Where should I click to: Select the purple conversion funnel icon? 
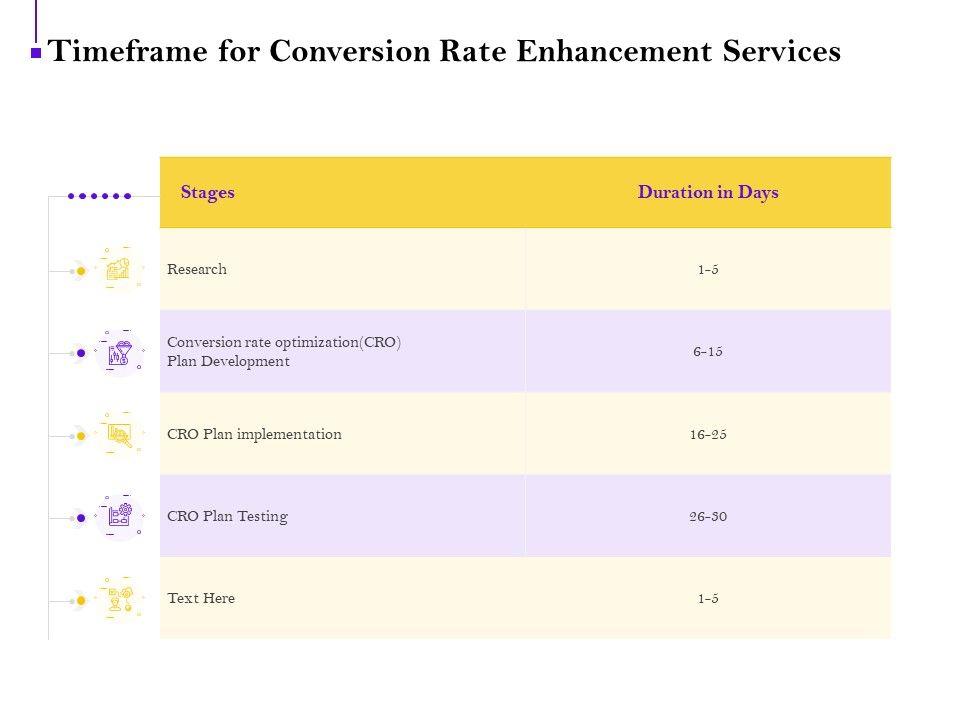tap(120, 352)
